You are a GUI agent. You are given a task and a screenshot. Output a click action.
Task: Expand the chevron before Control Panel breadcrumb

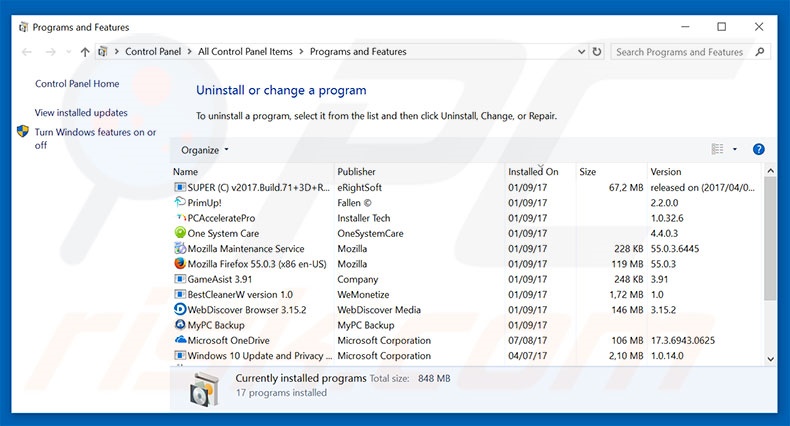pyautogui.click(x=116, y=51)
